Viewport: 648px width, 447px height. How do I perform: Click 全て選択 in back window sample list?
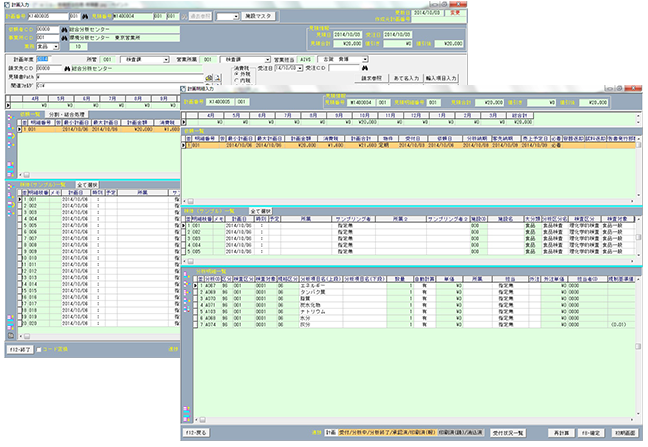coord(87,185)
